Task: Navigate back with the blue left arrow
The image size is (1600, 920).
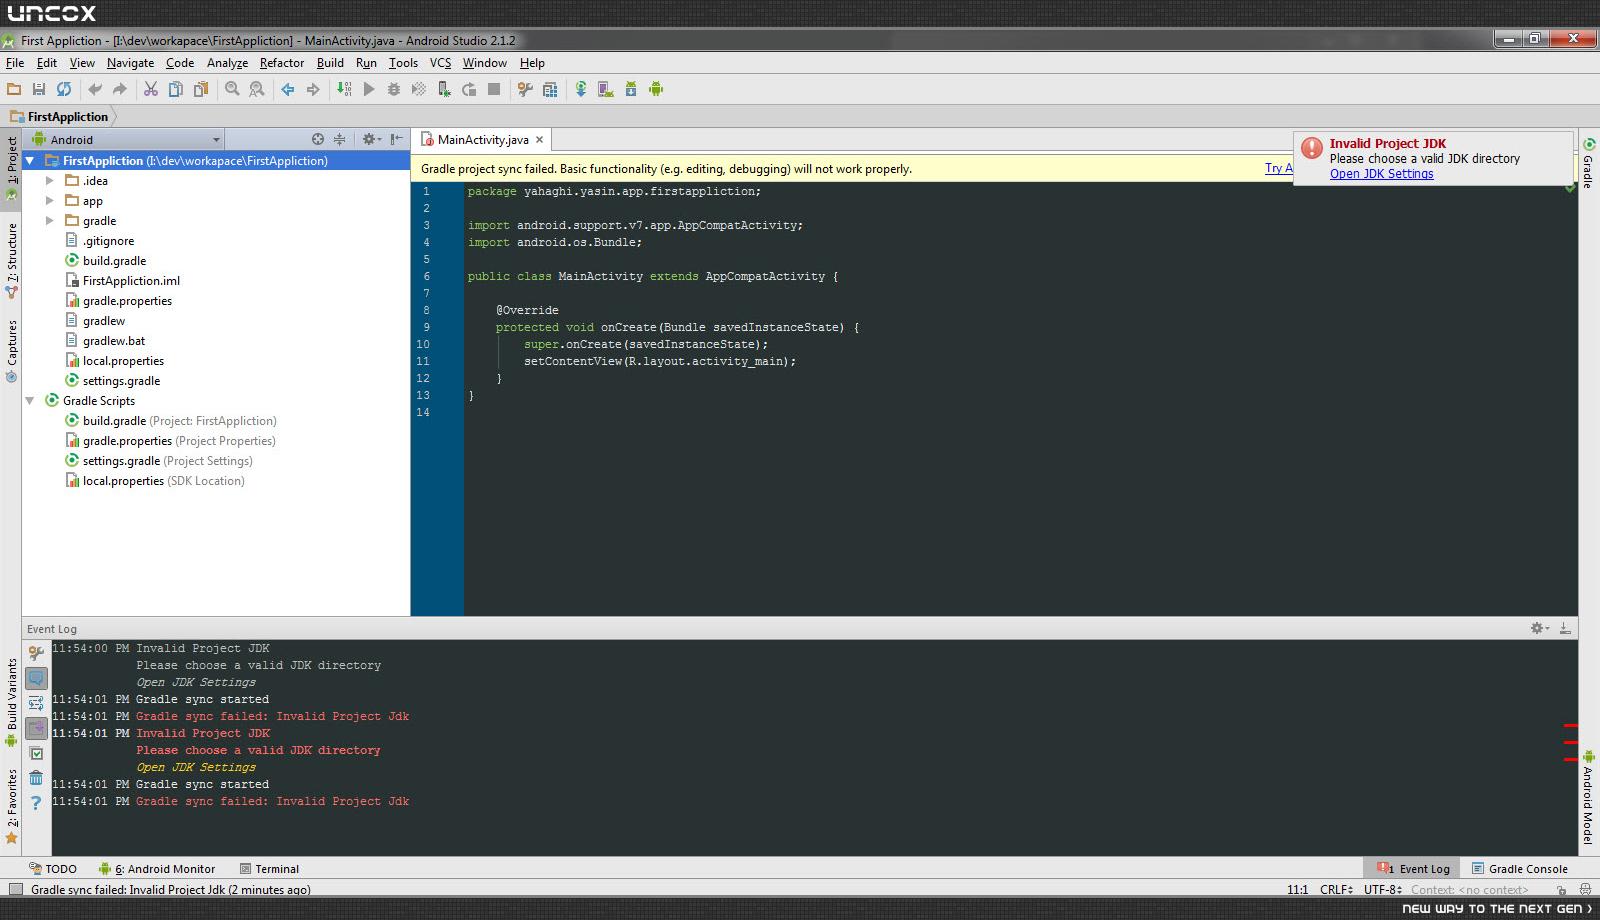Action: [288, 89]
